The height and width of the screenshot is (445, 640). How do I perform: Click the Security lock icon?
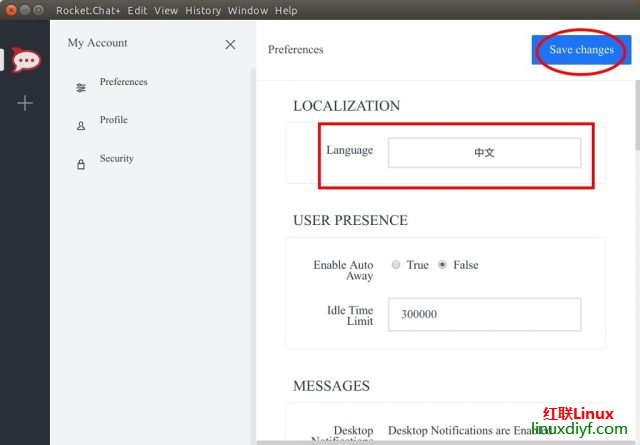(81, 165)
